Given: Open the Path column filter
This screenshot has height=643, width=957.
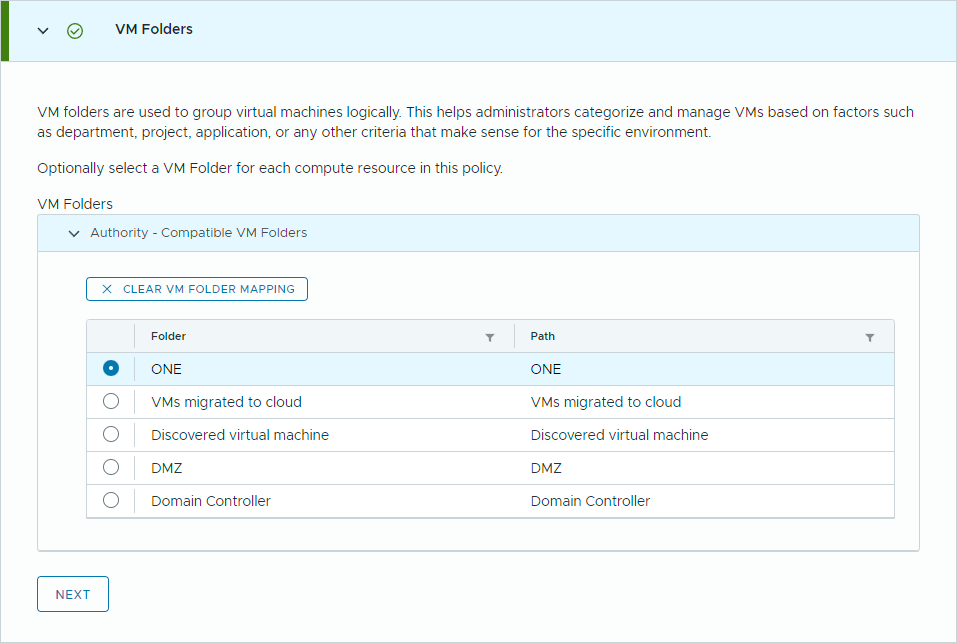Looking at the screenshot, I should click(x=870, y=337).
